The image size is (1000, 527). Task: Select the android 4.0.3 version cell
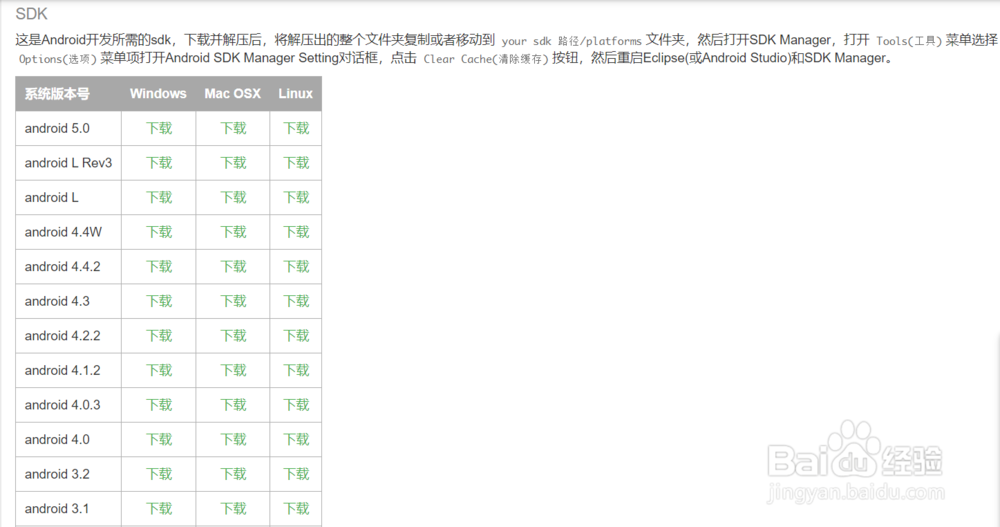pyautogui.click(x=68, y=404)
